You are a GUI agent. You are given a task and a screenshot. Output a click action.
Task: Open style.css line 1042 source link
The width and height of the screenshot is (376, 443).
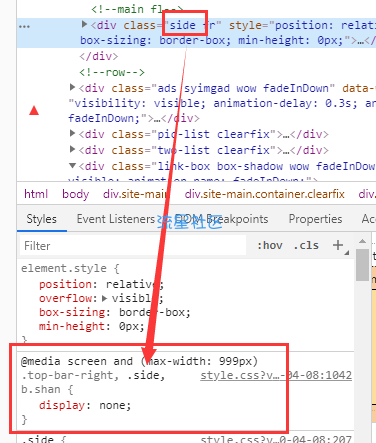(x=276, y=375)
